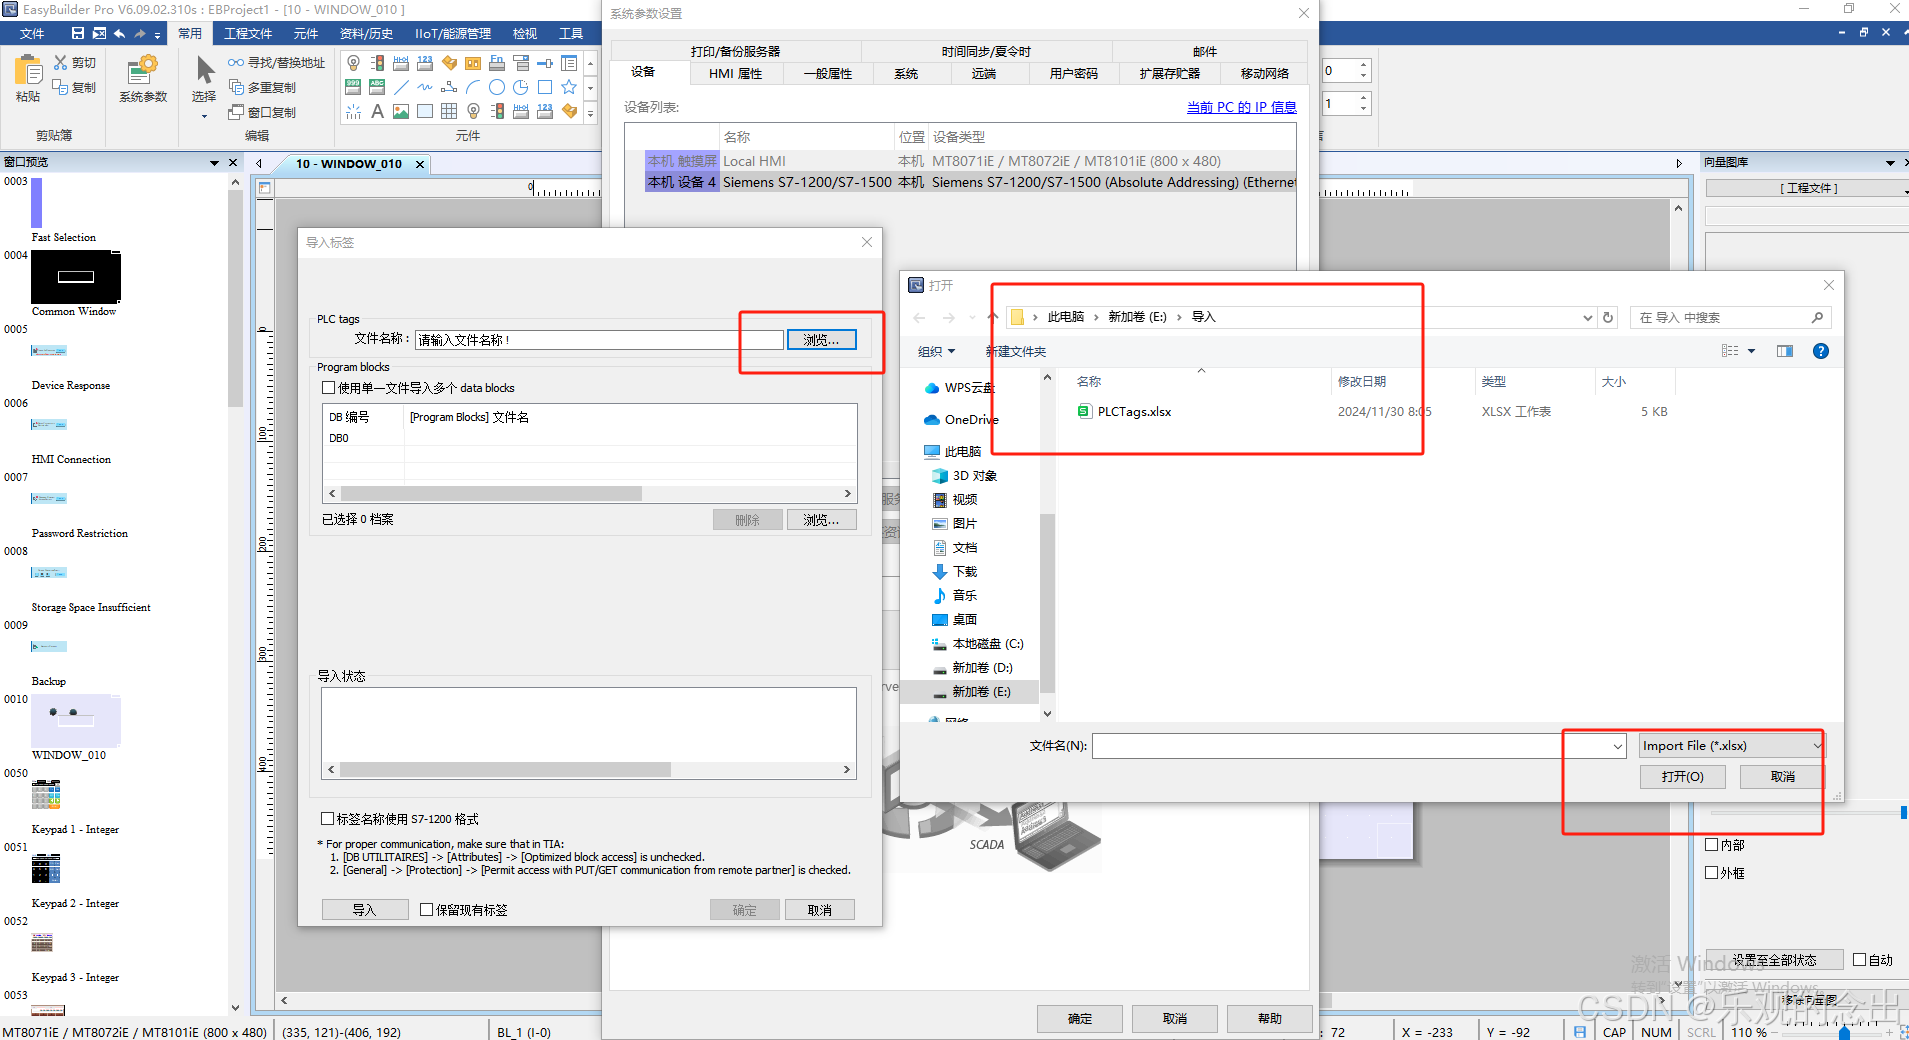This screenshot has width=1909, height=1040.
Task: Expand the address bar path dropdown in Open dialog
Action: click(x=1587, y=318)
